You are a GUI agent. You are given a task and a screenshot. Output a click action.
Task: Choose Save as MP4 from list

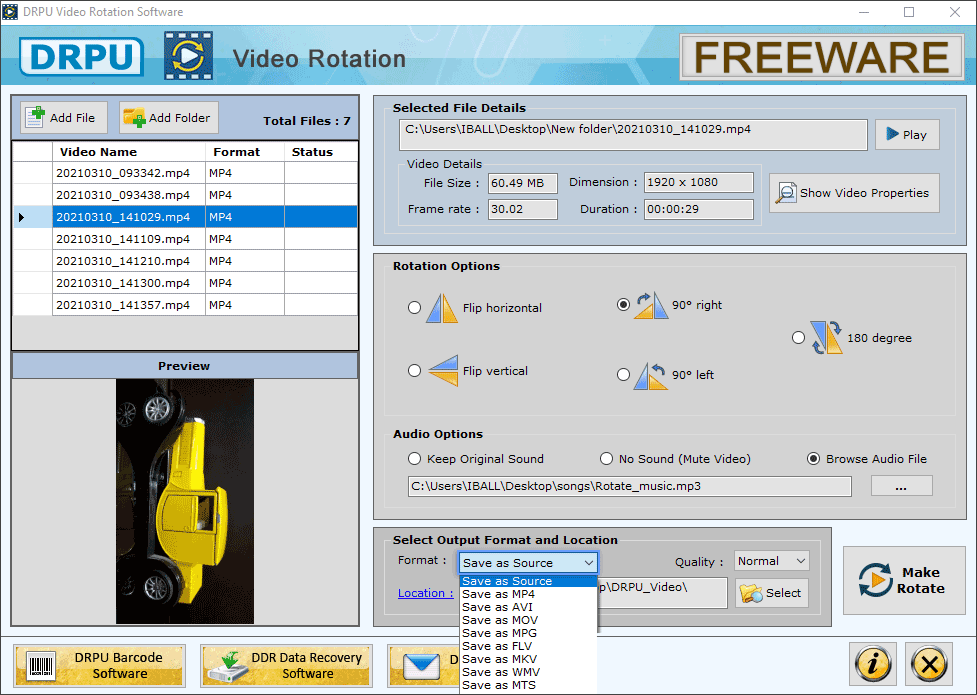(x=528, y=594)
